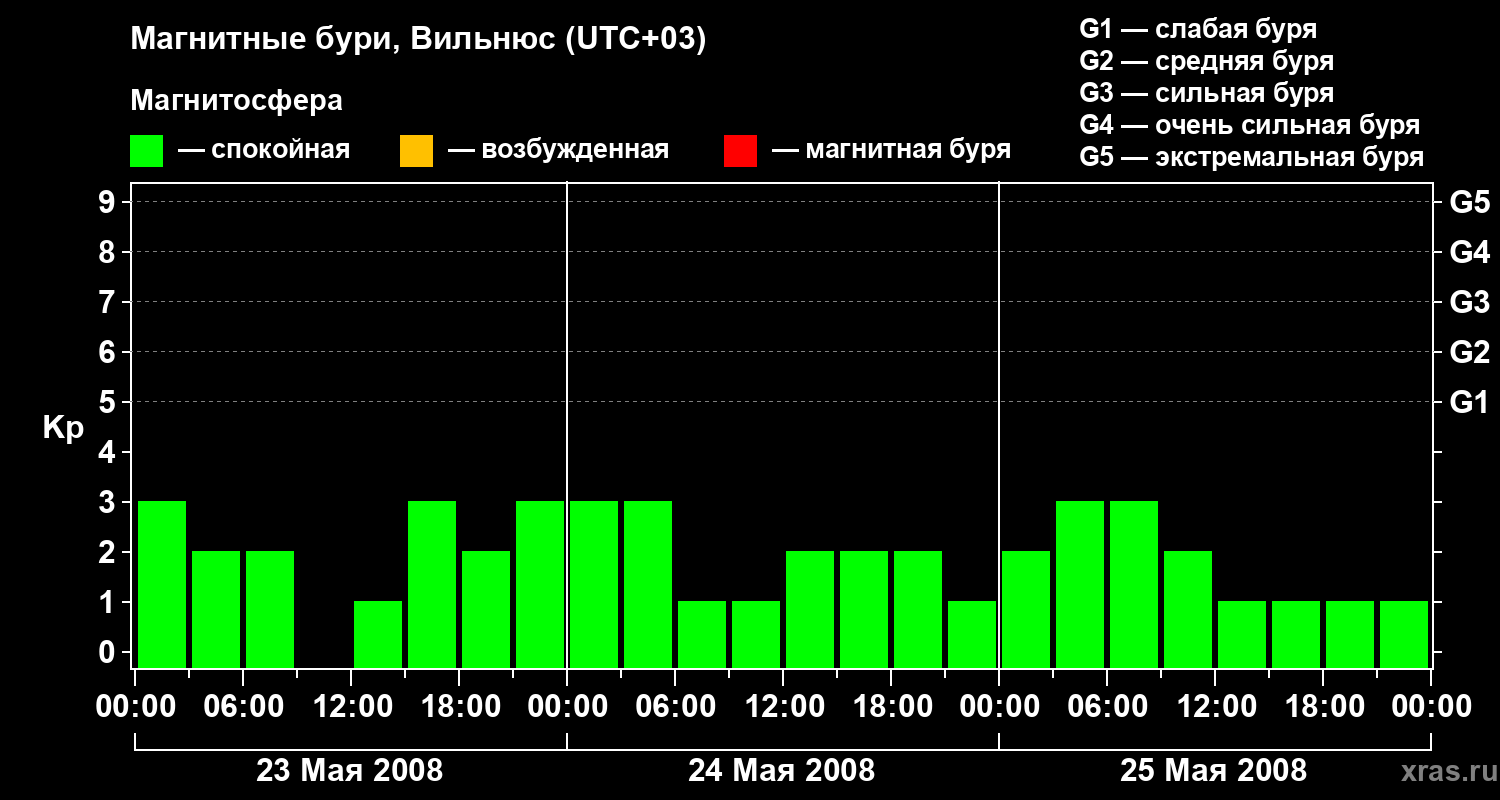
Task: Click the red "магнитная буря" legend swatch
Action: 740,151
